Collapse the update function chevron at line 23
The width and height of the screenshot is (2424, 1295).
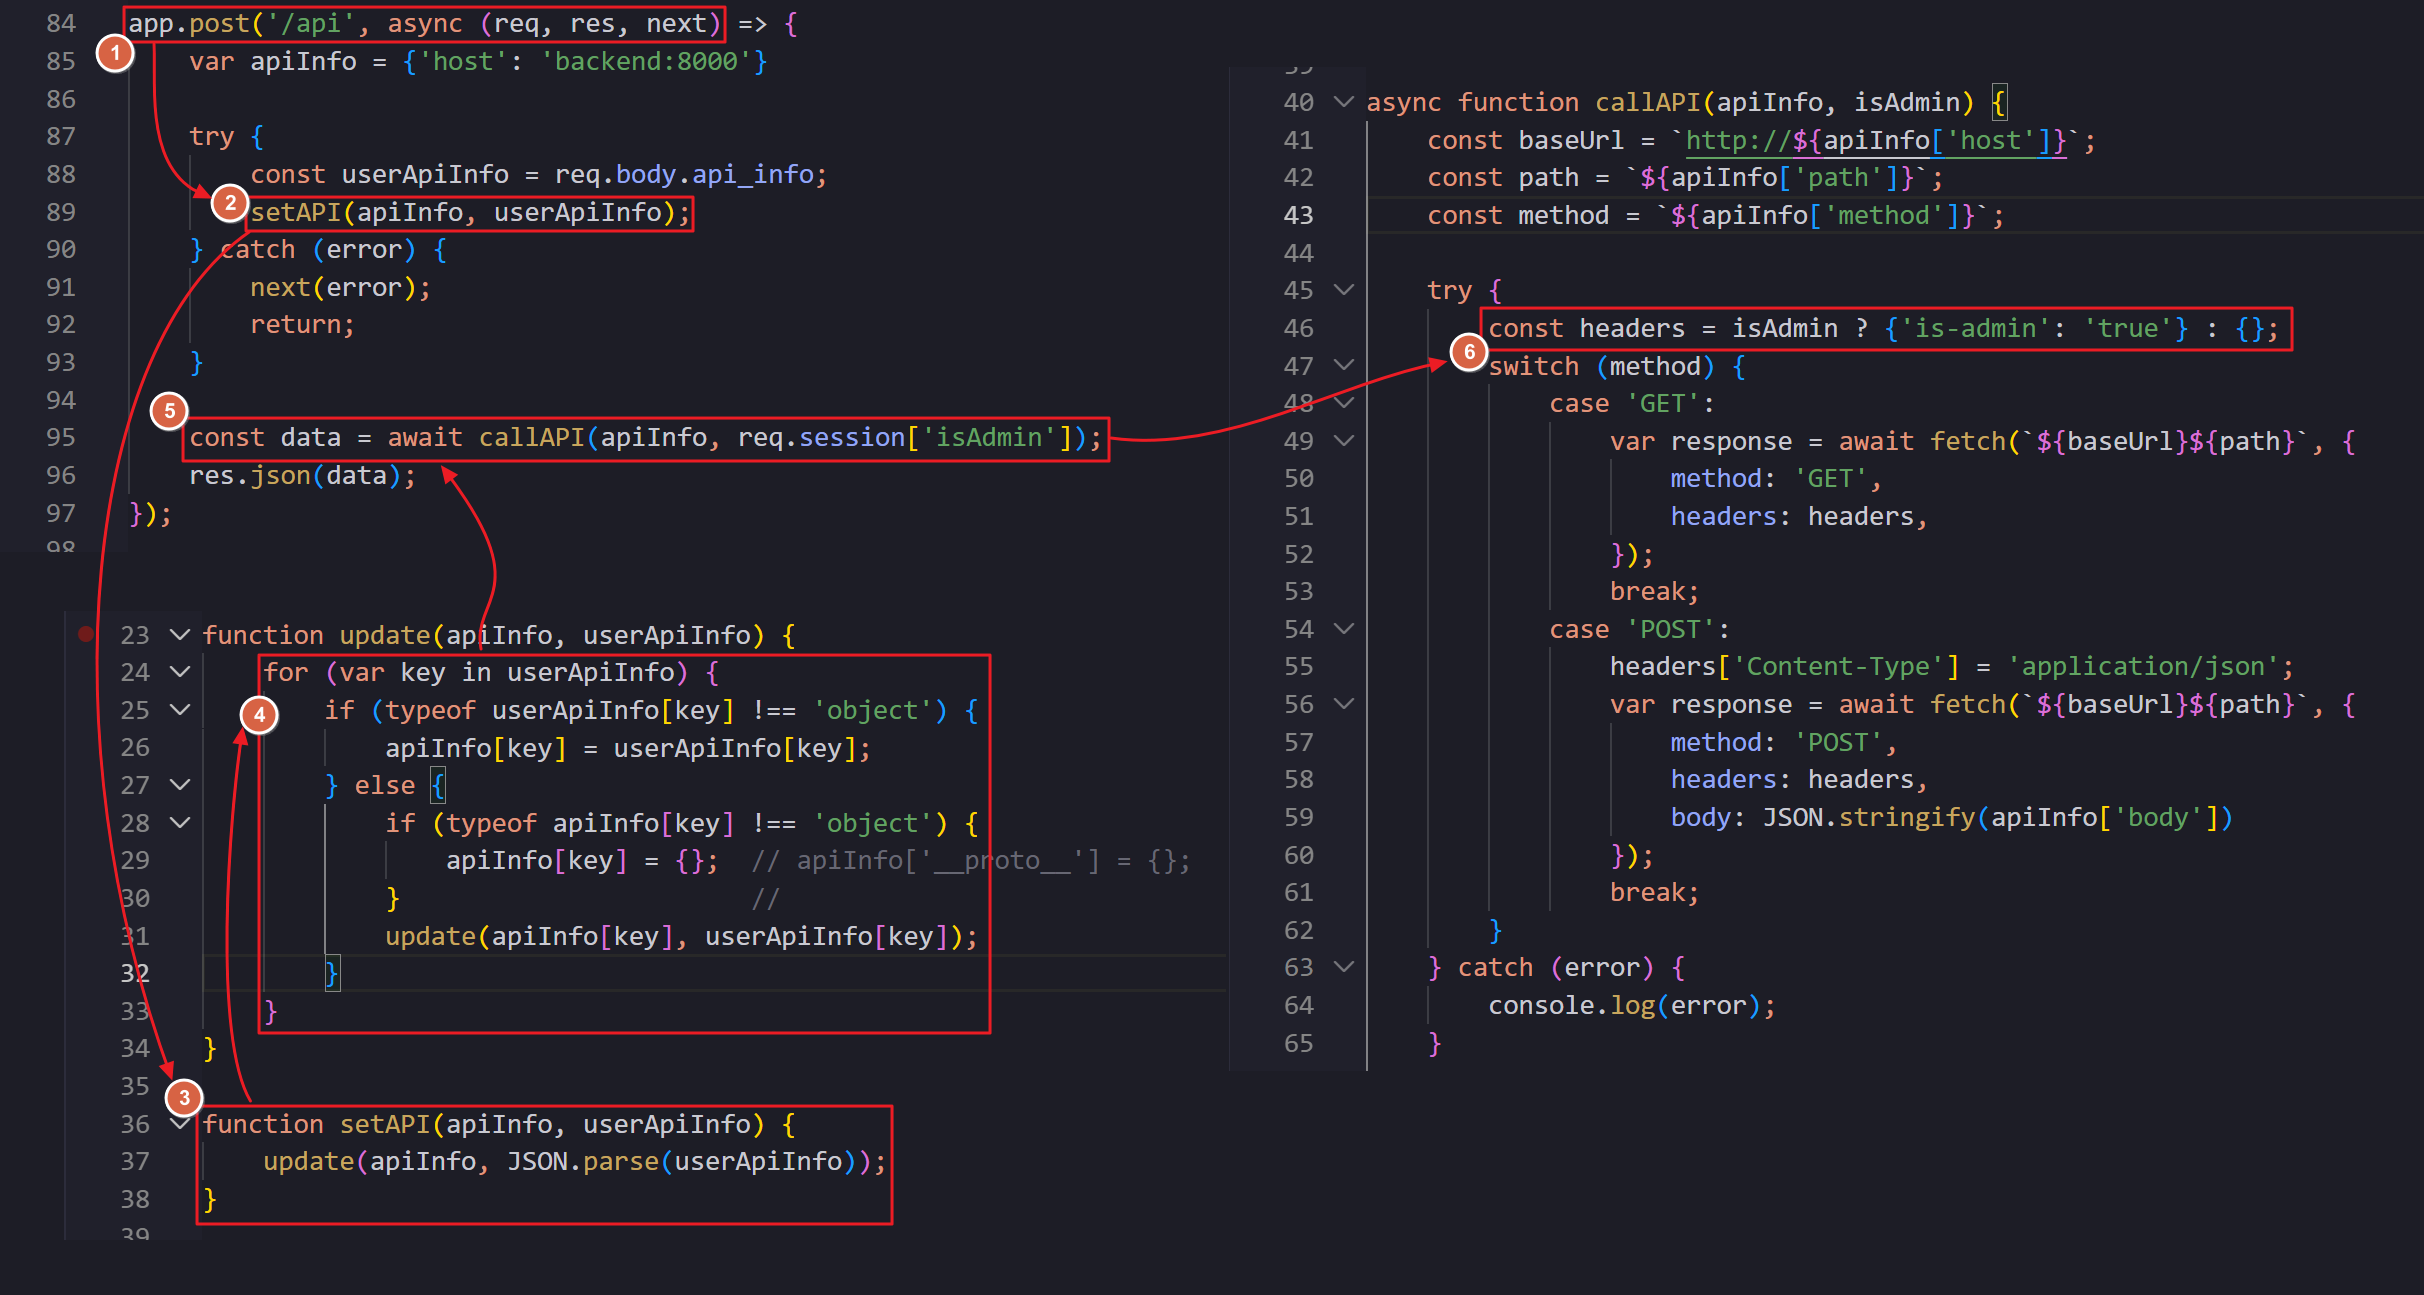[180, 635]
